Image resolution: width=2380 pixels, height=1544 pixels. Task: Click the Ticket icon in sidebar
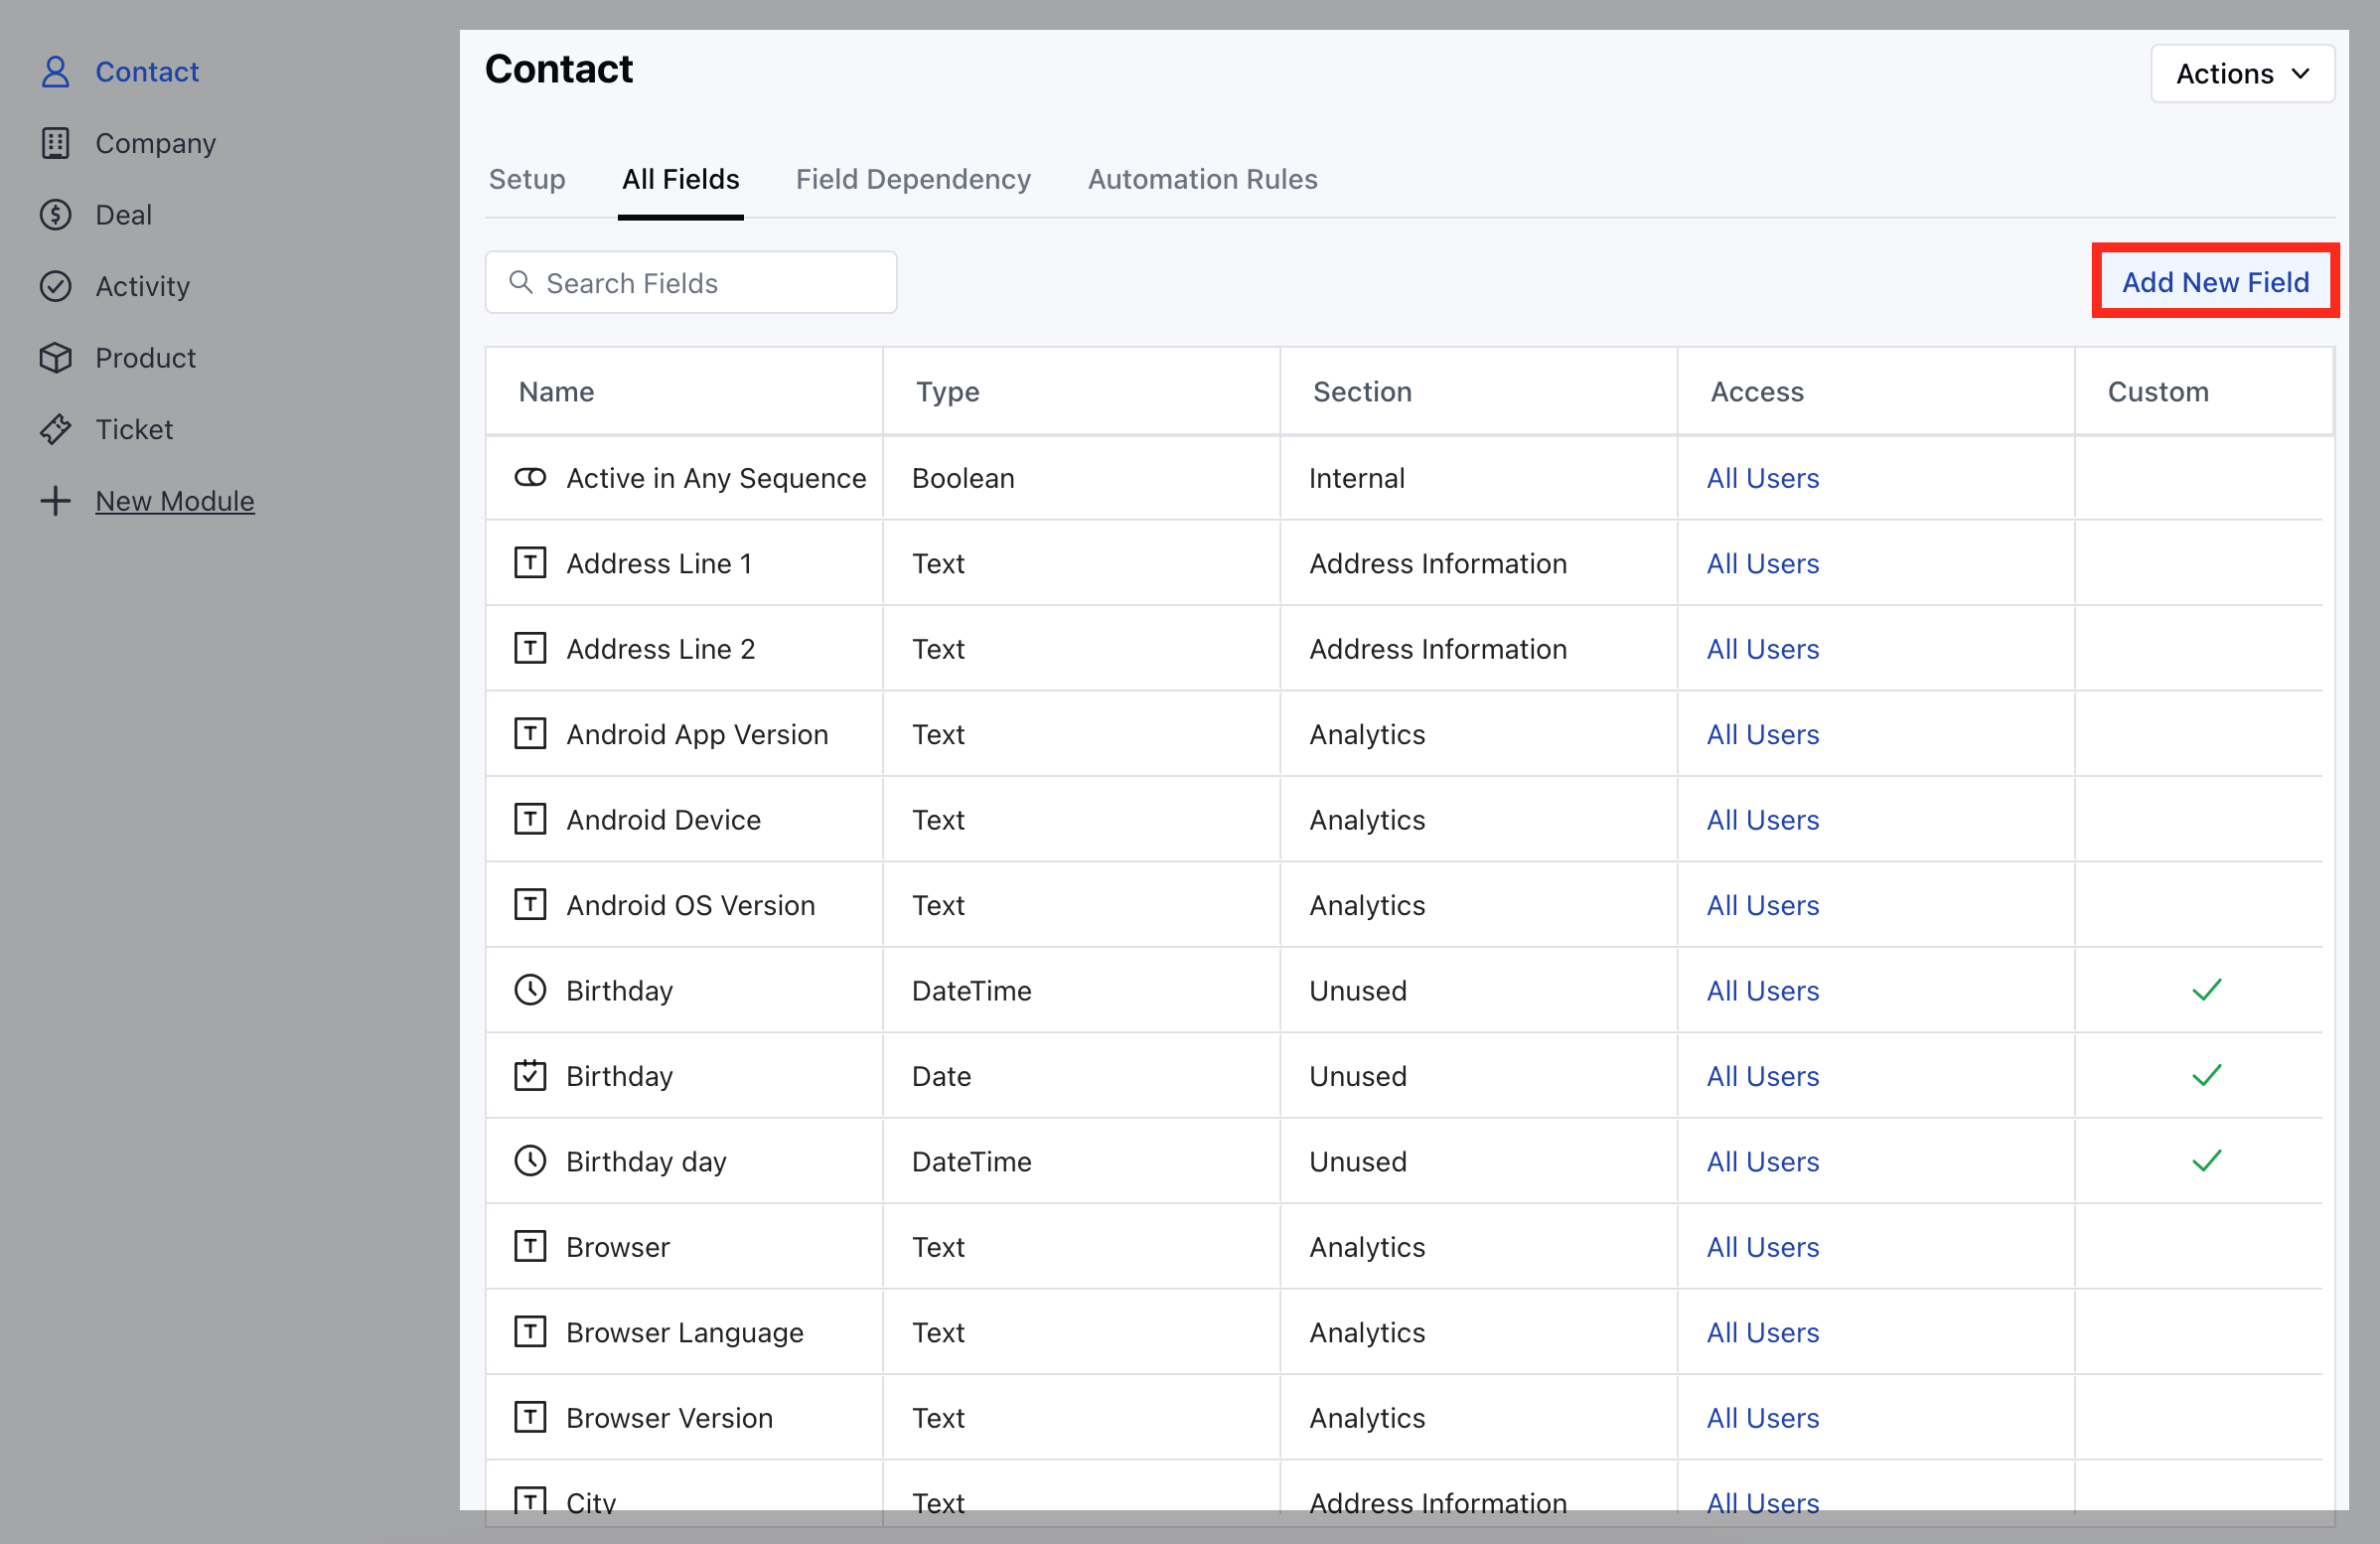point(55,429)
